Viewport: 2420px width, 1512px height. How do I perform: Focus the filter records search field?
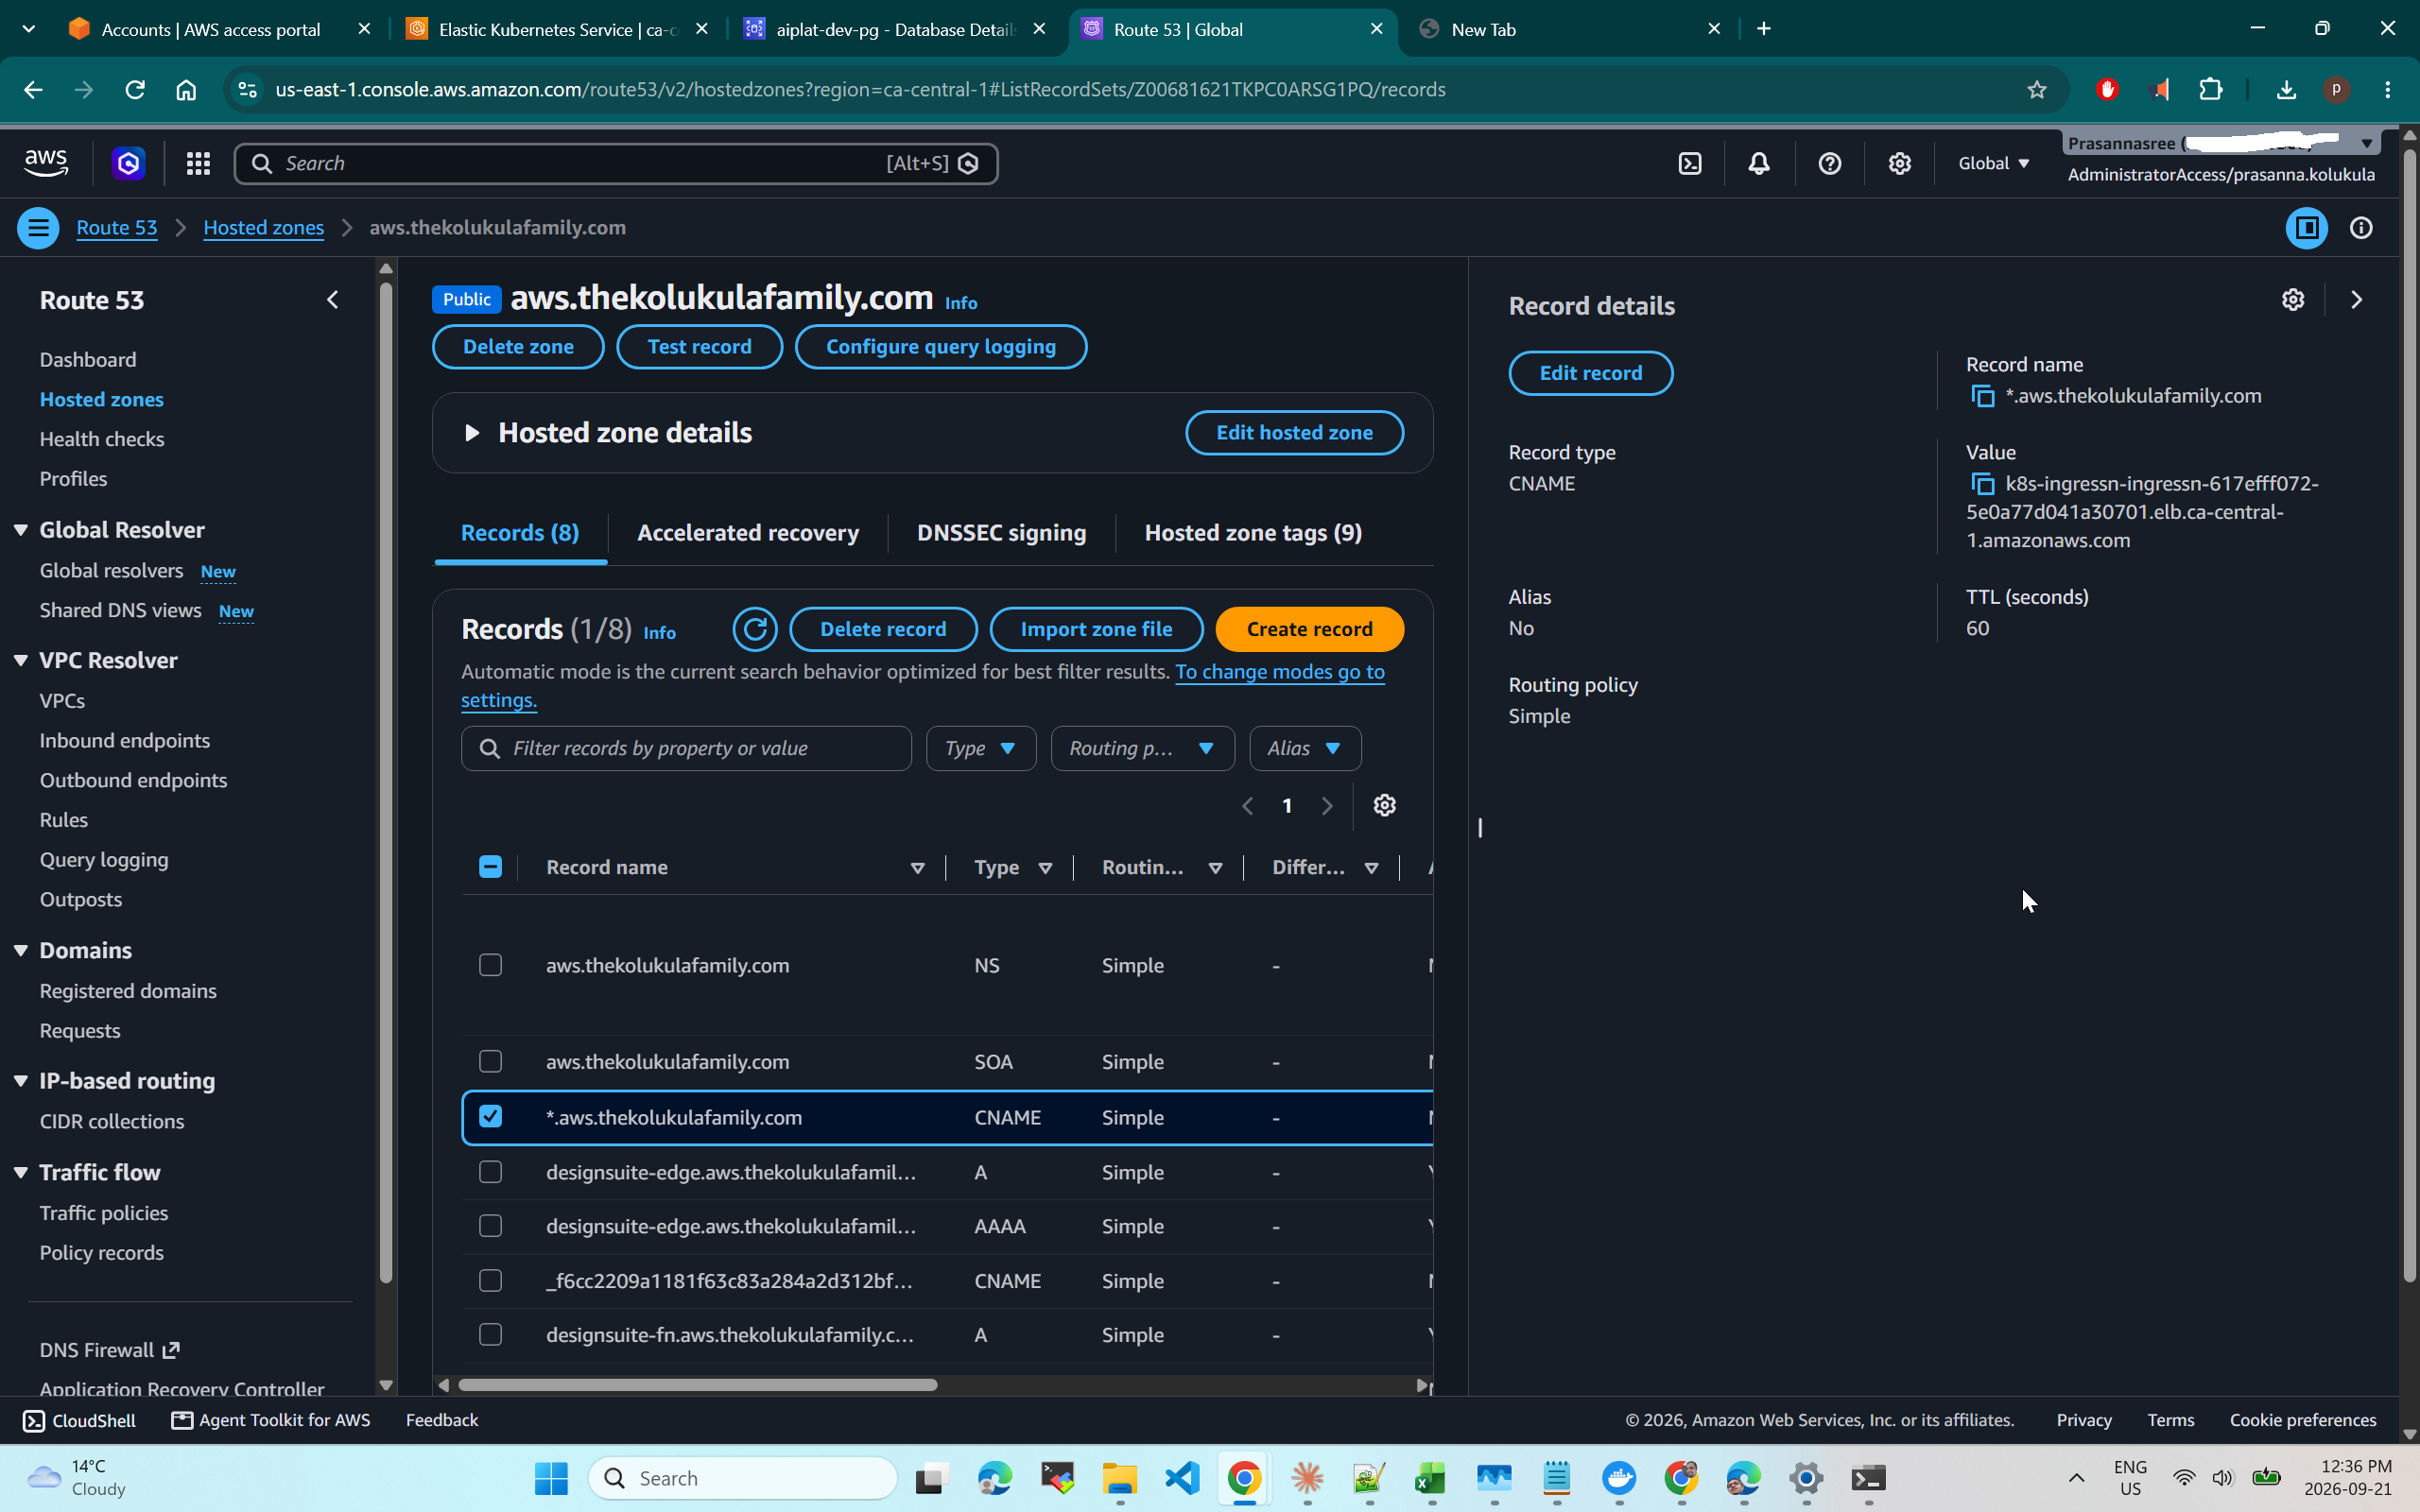[686, 748]
